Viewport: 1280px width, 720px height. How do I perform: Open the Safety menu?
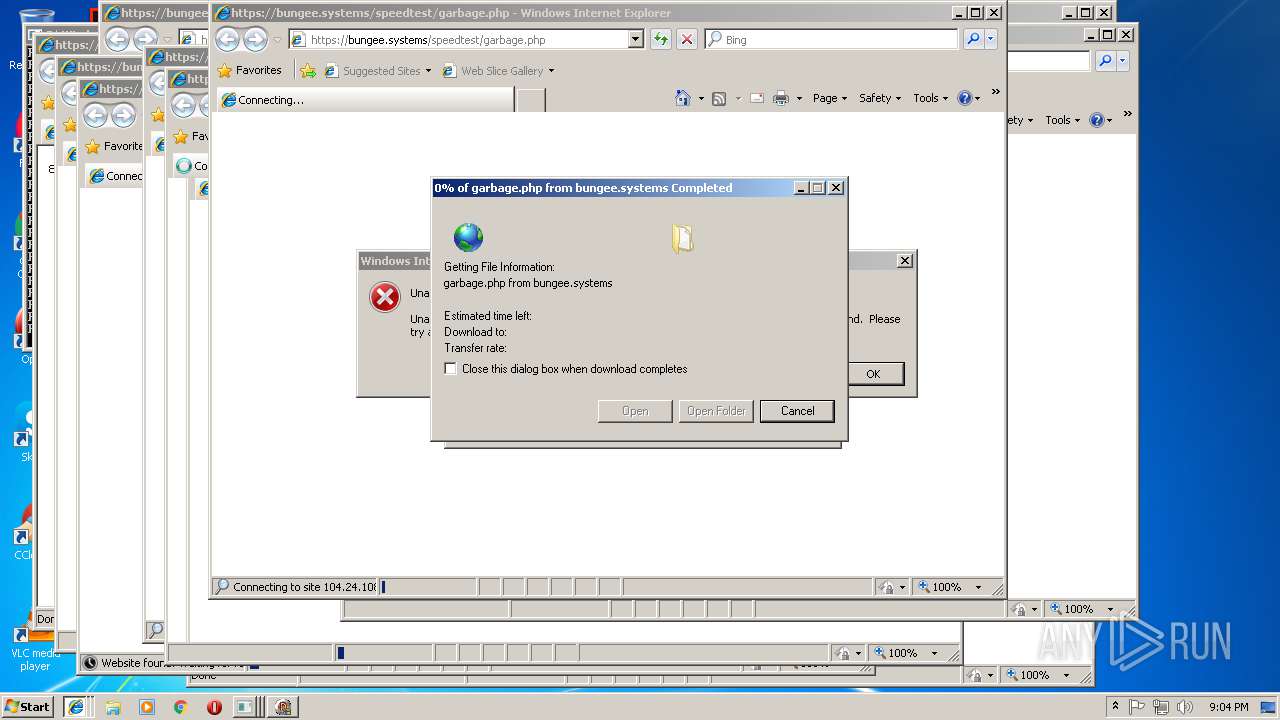[x=880, y=98]
